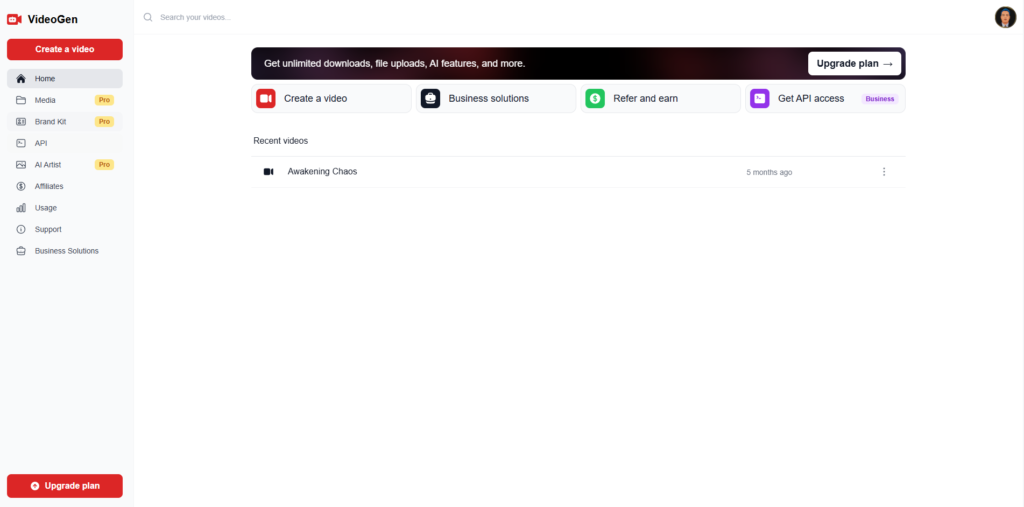Viewport: 1024px width, 507px height.
Task: Open the Media menu item
Action: [65, 100]
